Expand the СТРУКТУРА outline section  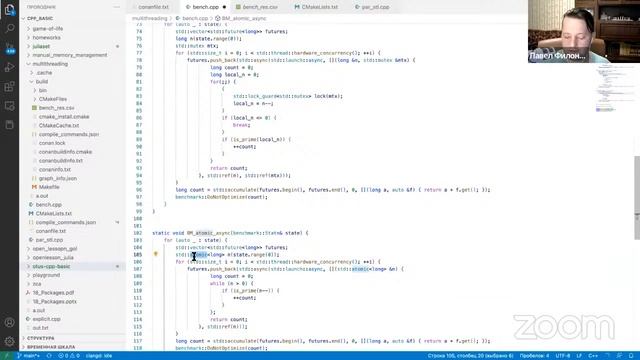coord(41,338)
